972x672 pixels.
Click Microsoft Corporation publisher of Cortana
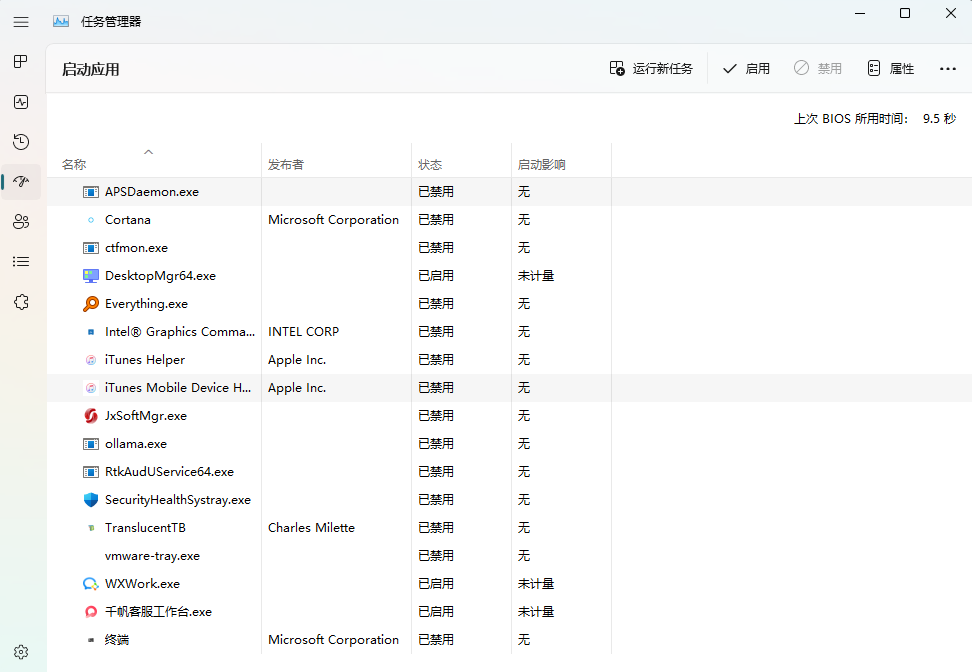pos(334,219)
